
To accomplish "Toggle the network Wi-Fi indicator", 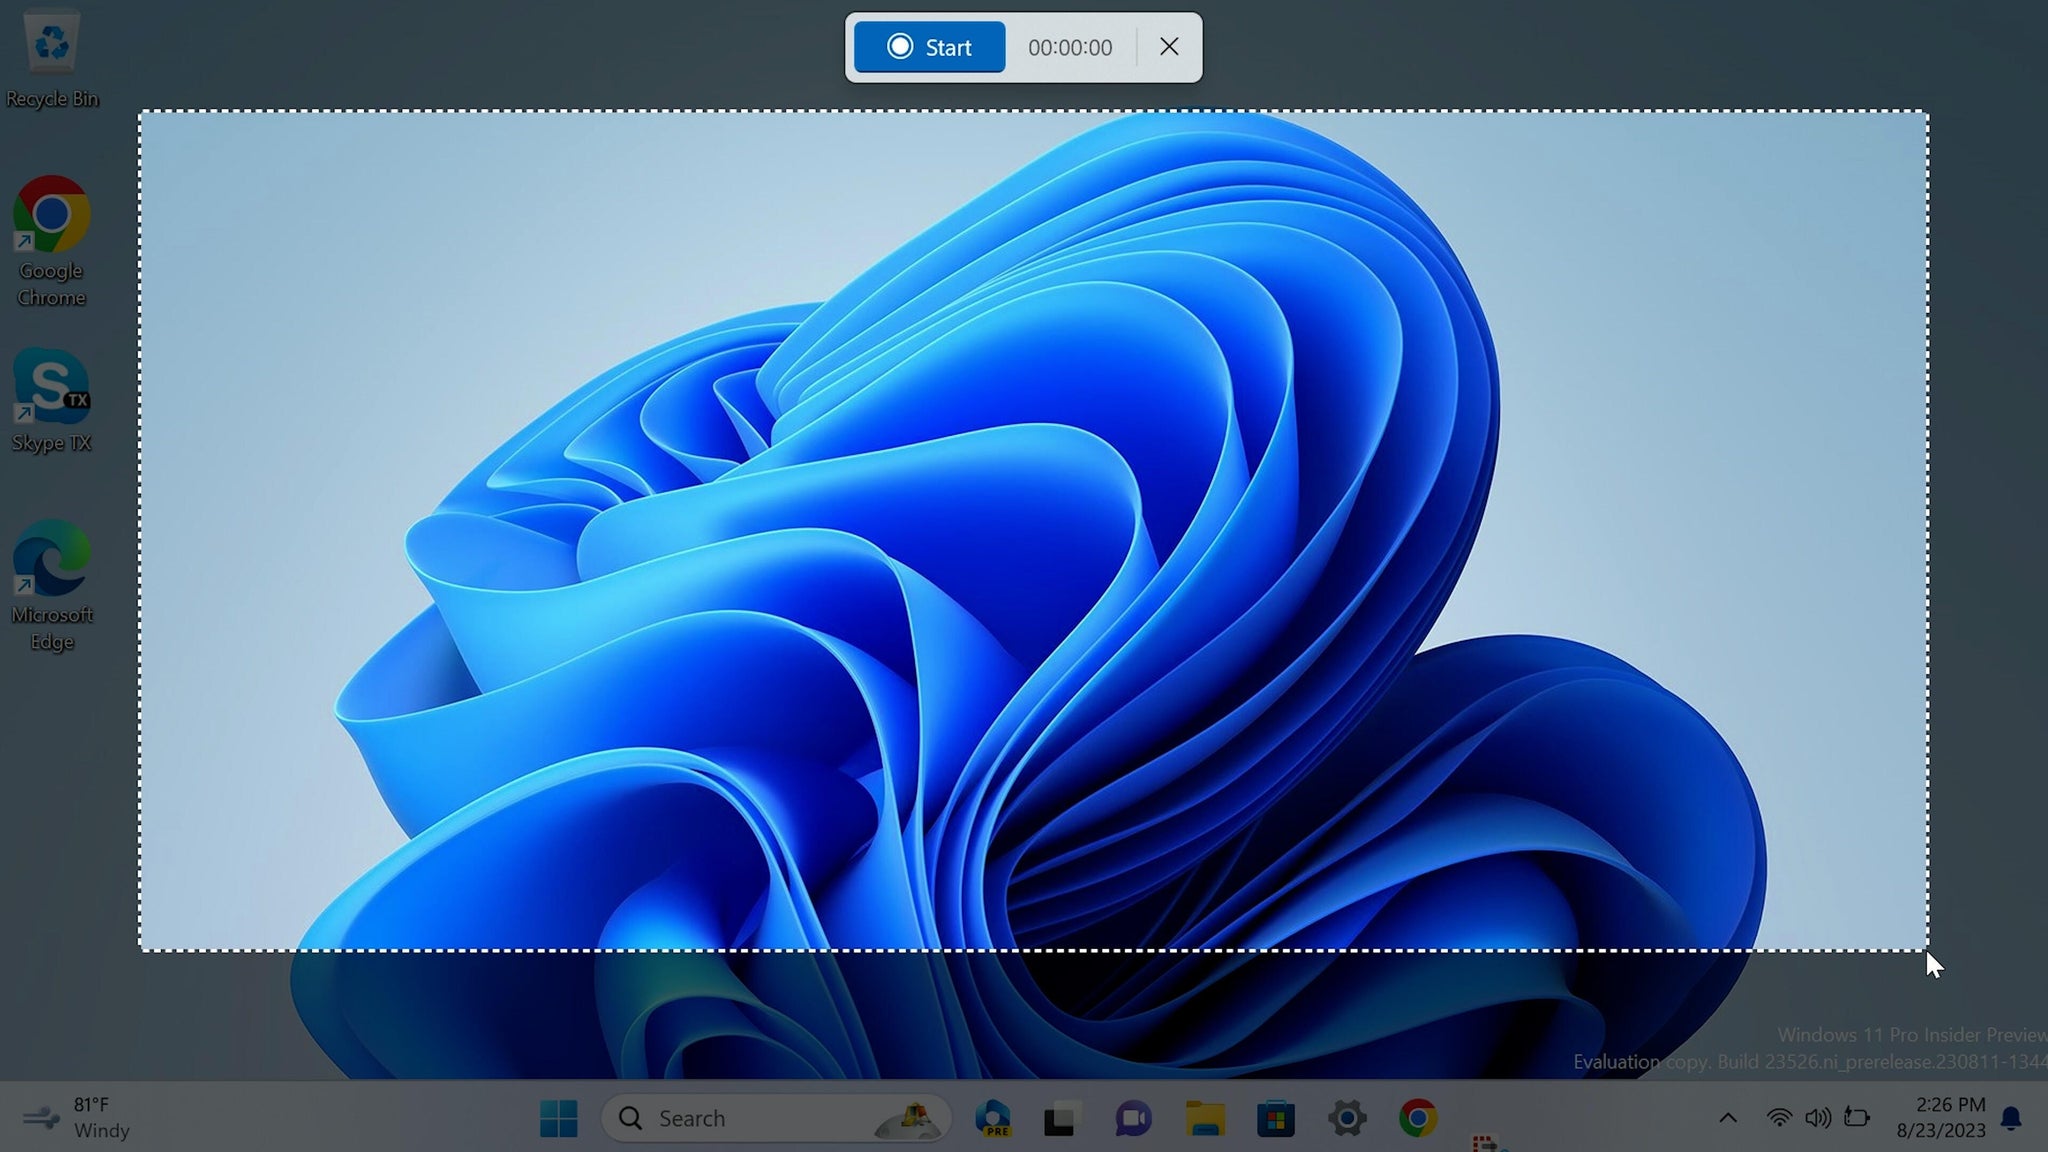I will [1775, 1117].
